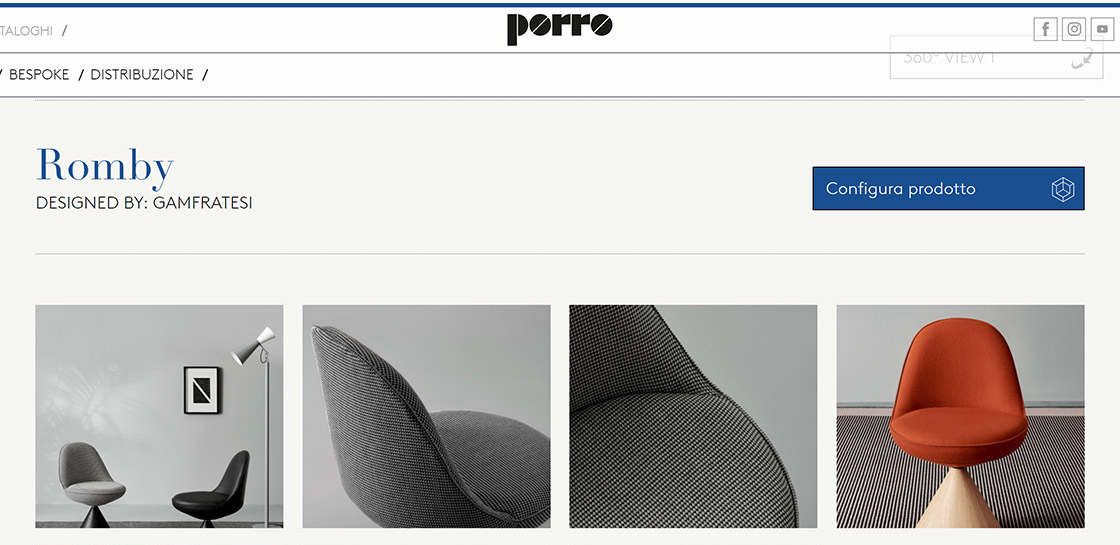Screen dimensions: 1120x545
Task: Open the two chairs with lamp photo
Action: pyautogui.click(x=159, y=416)
